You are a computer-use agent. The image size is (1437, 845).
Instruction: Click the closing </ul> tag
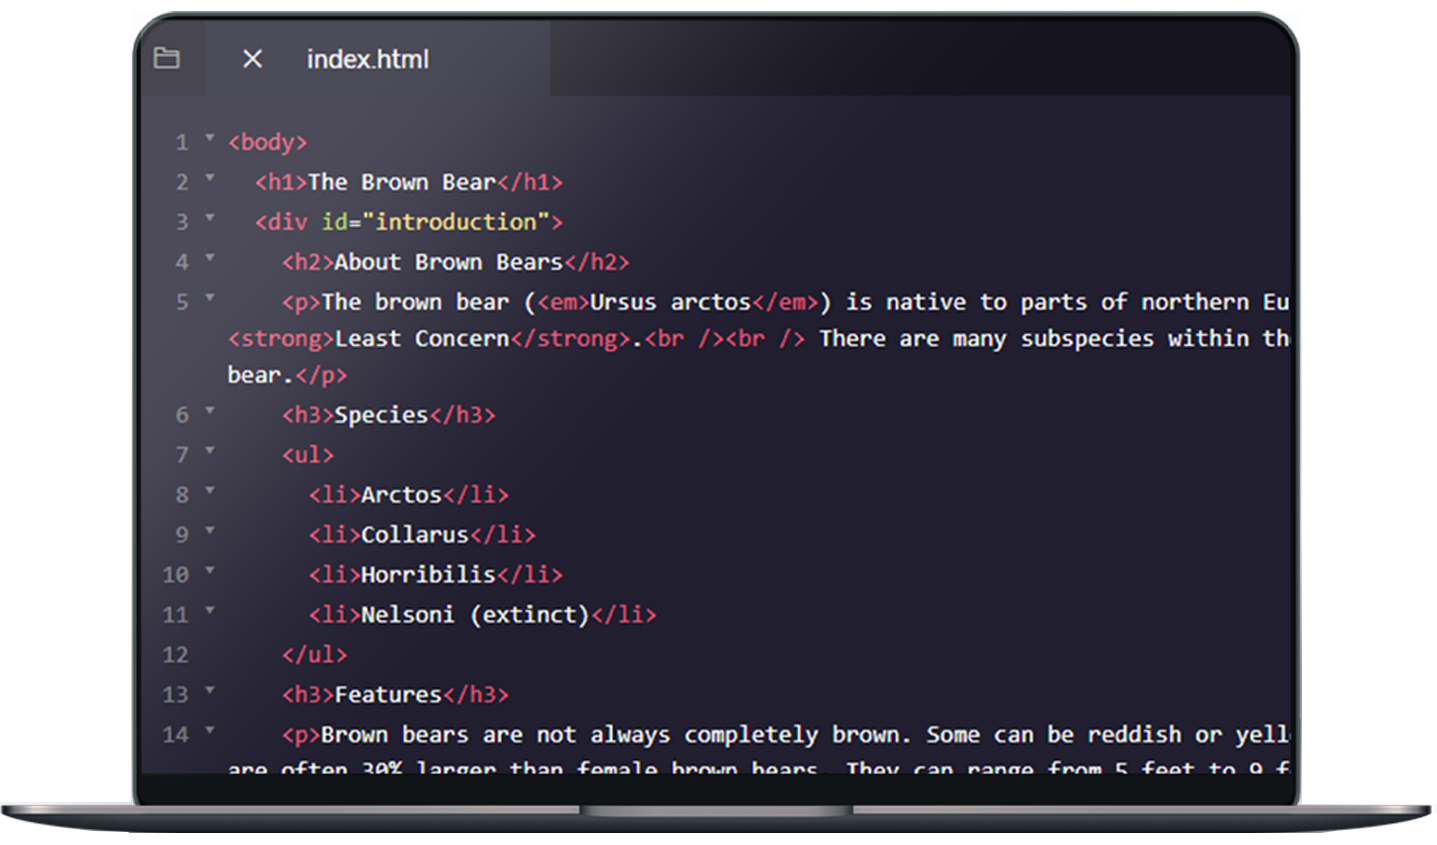point(314,655)
